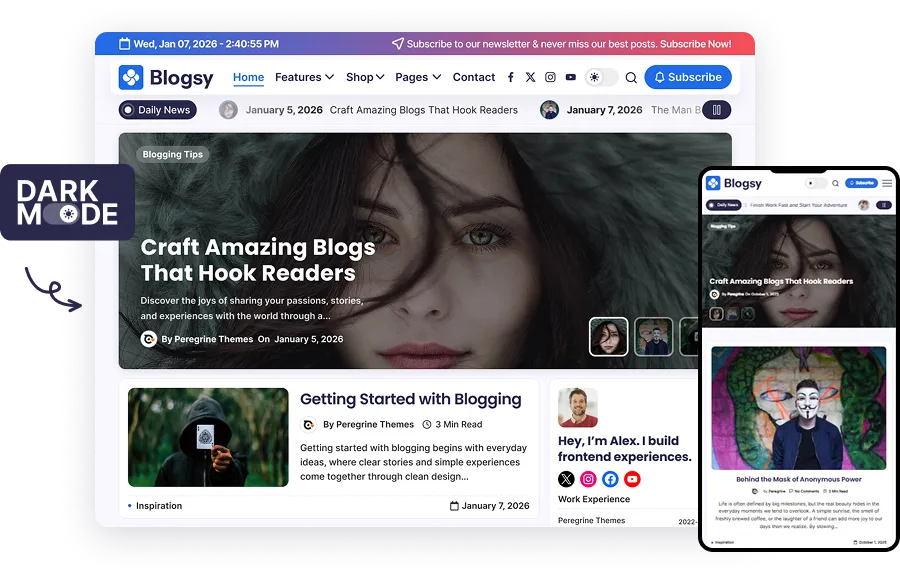Pause the Daily News ticker

(x=716, y=110)
